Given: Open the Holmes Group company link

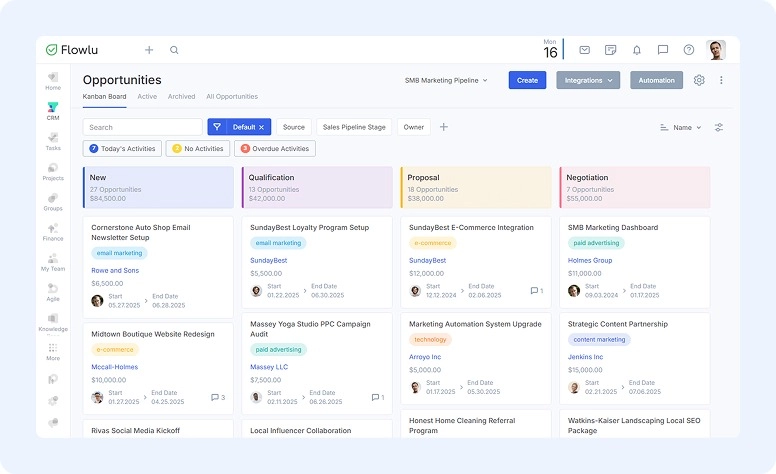Looking at the screenshot, I should 590,260.
